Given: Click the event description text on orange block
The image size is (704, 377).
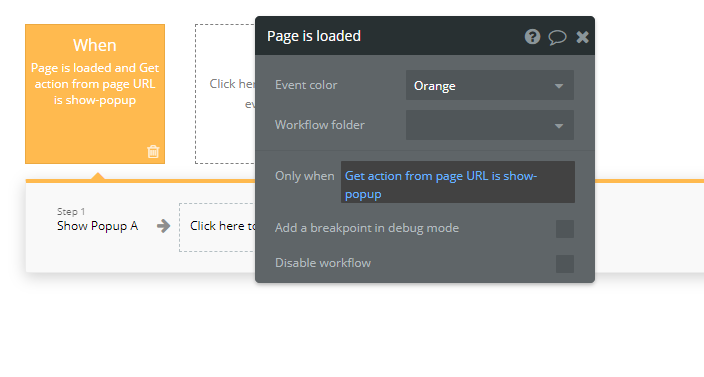Looking at the screenshot, I should click(x=95, y=84).
